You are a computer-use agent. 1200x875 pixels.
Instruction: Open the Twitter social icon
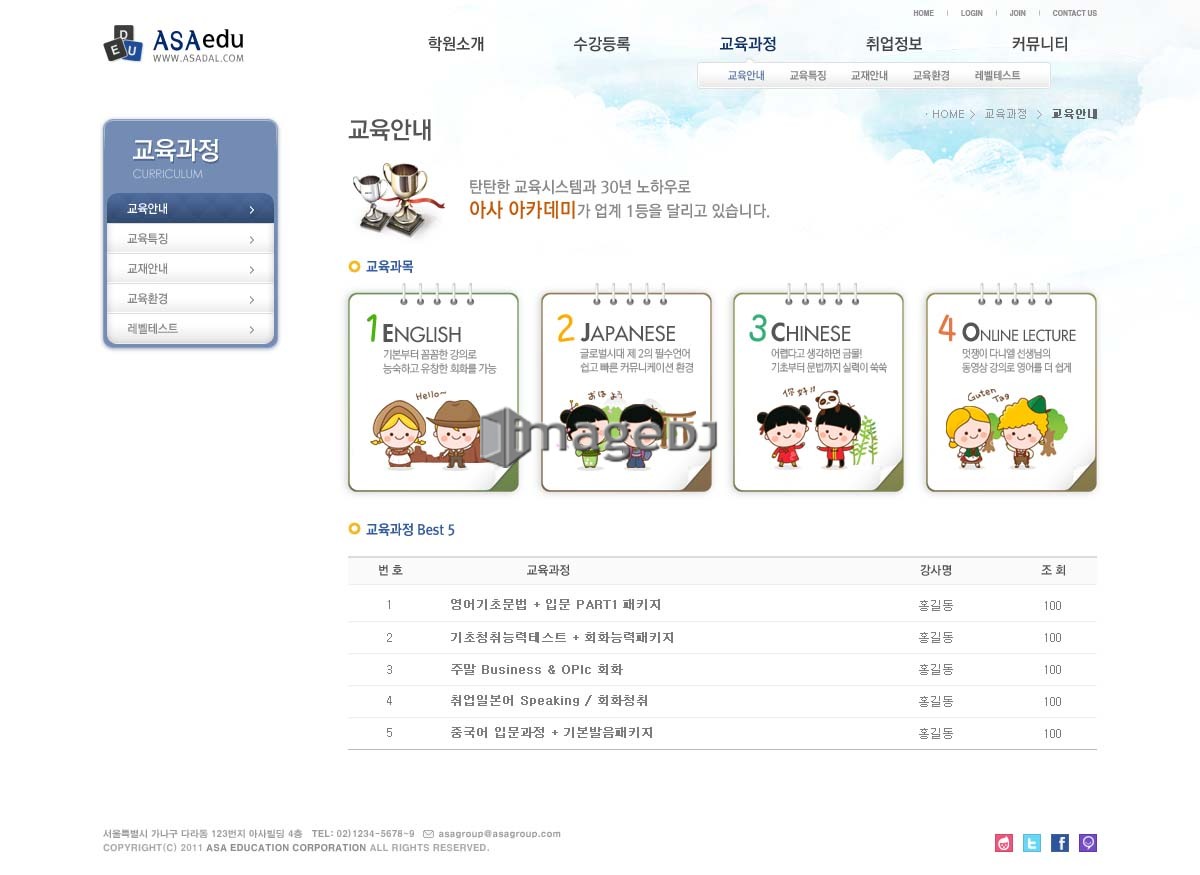click(1031, 843)
